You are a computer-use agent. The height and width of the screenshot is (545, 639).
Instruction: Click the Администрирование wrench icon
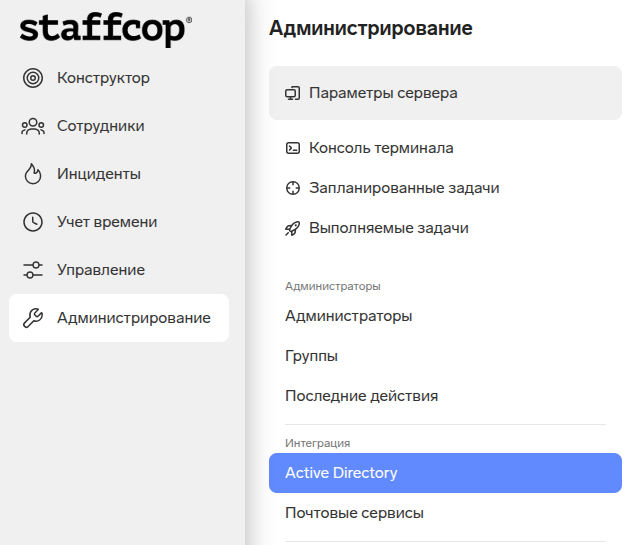coord(33,318)
